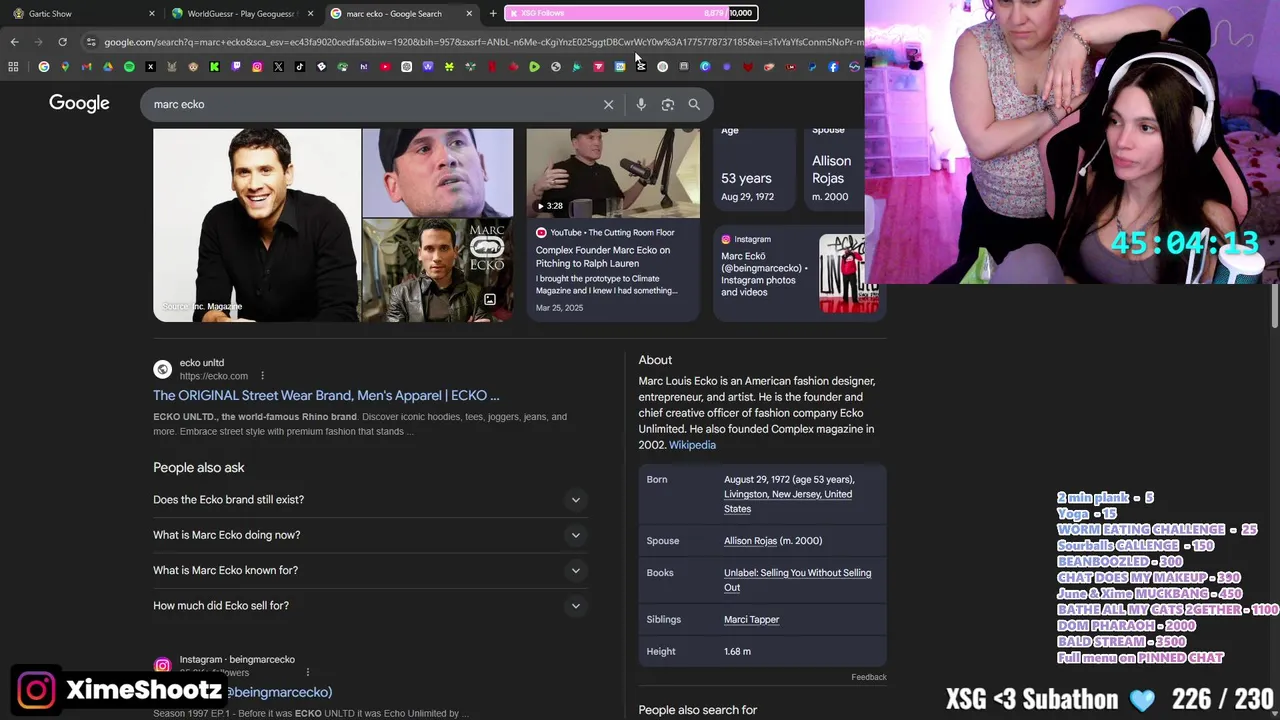Open the TikTok bookmark icon

coord(300,67)
